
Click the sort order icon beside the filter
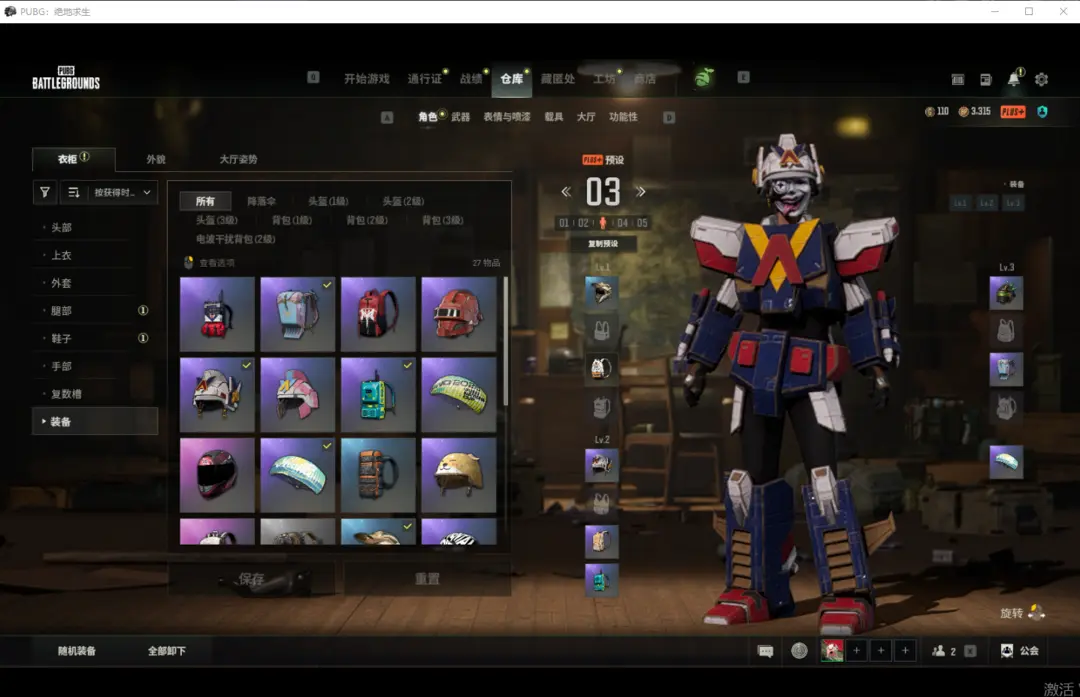click(74, 192)
